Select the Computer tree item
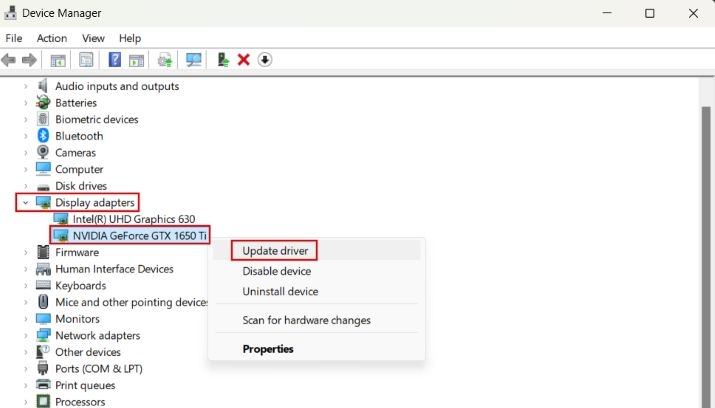 (x=79, y=169)
